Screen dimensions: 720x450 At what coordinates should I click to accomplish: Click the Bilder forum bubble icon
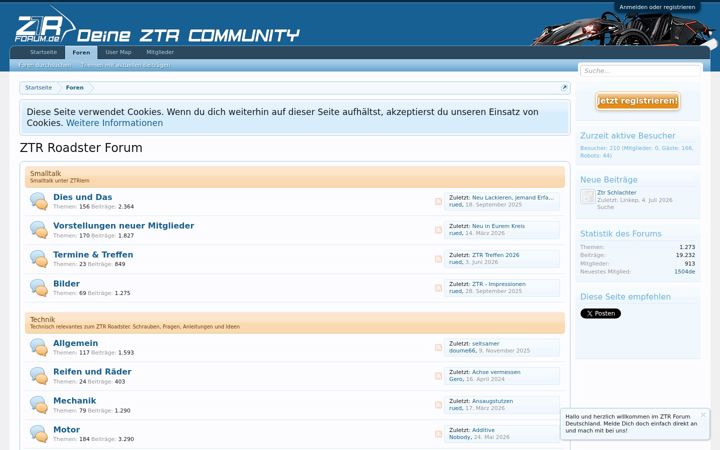(39, 288)
